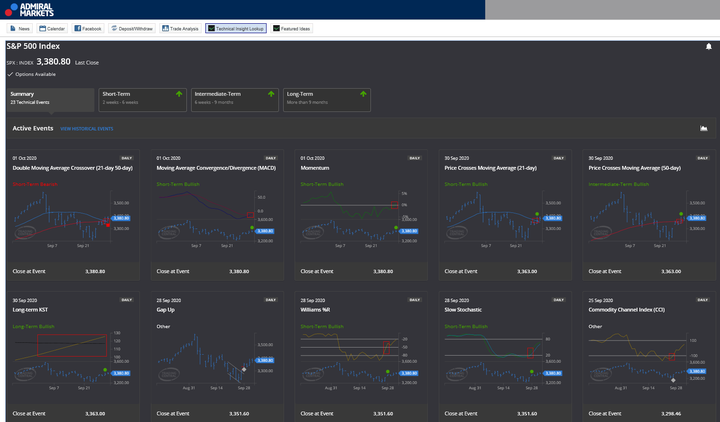Open Deposit/Withdraw from the toolbar
Screen dimensions: 720x422
pos(132,29)
